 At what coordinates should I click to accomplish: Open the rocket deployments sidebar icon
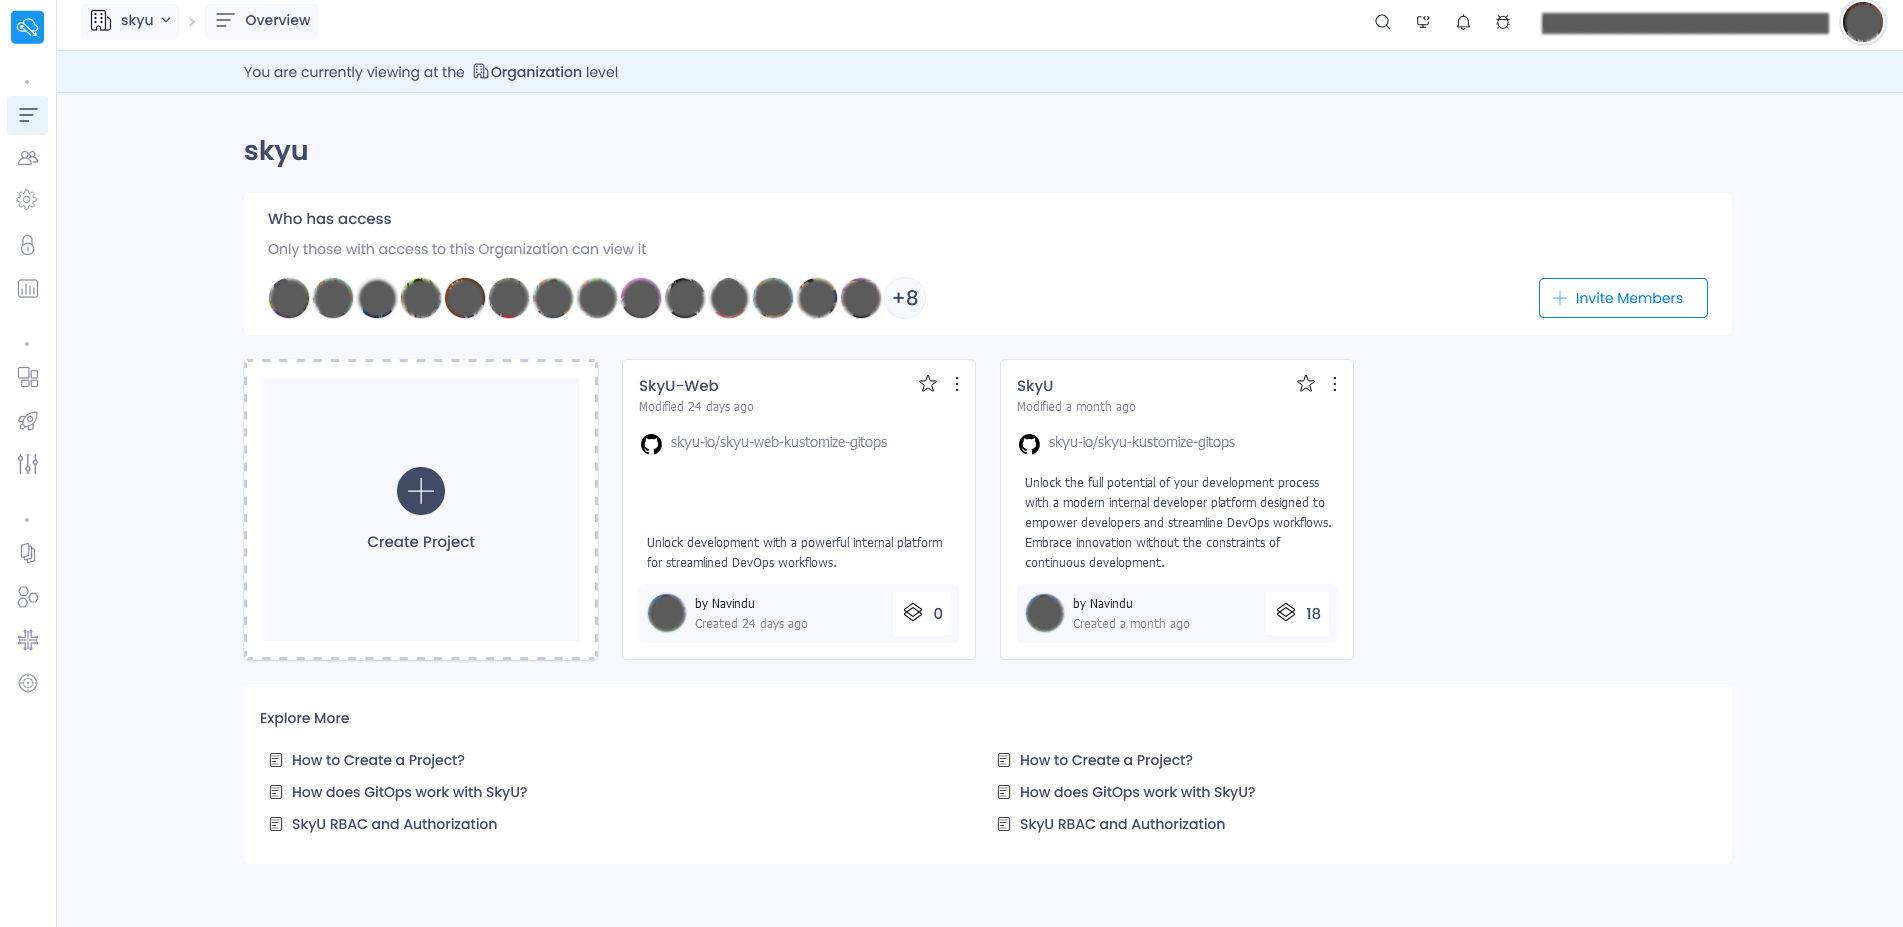(x=28, y=421)
